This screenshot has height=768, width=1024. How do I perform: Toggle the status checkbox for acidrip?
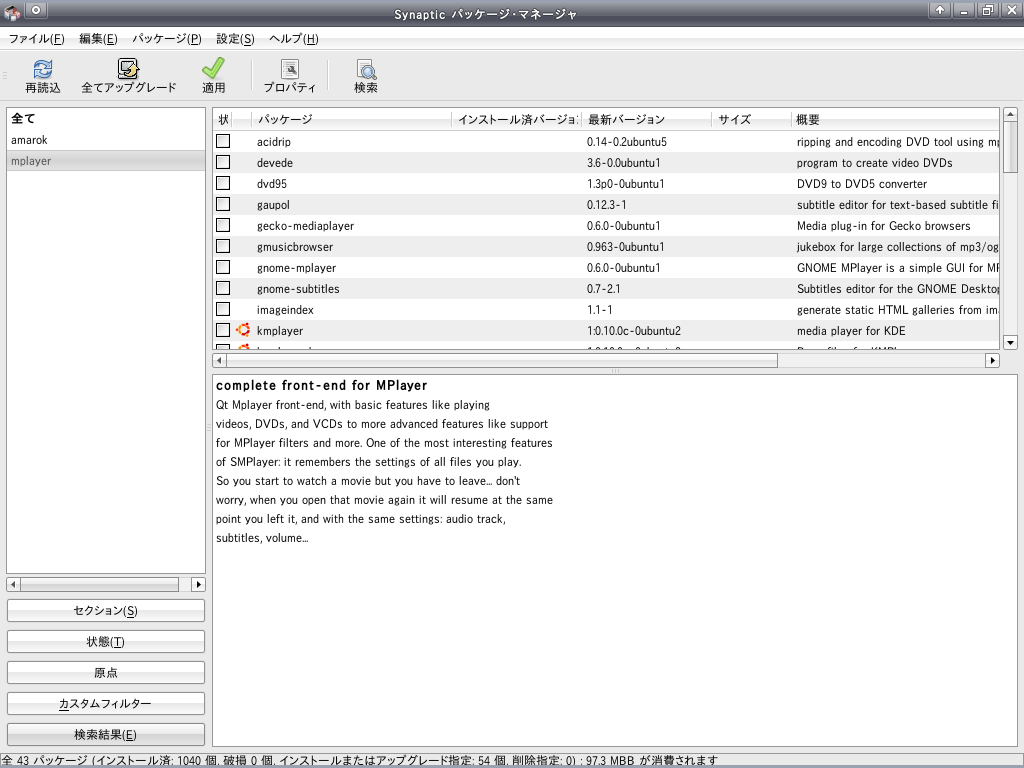(223, 141)
